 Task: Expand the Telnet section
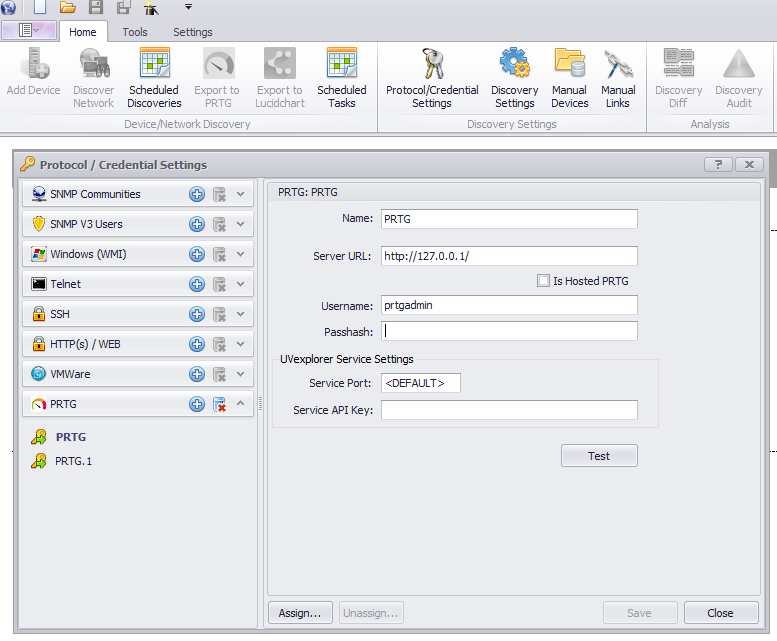240,284
